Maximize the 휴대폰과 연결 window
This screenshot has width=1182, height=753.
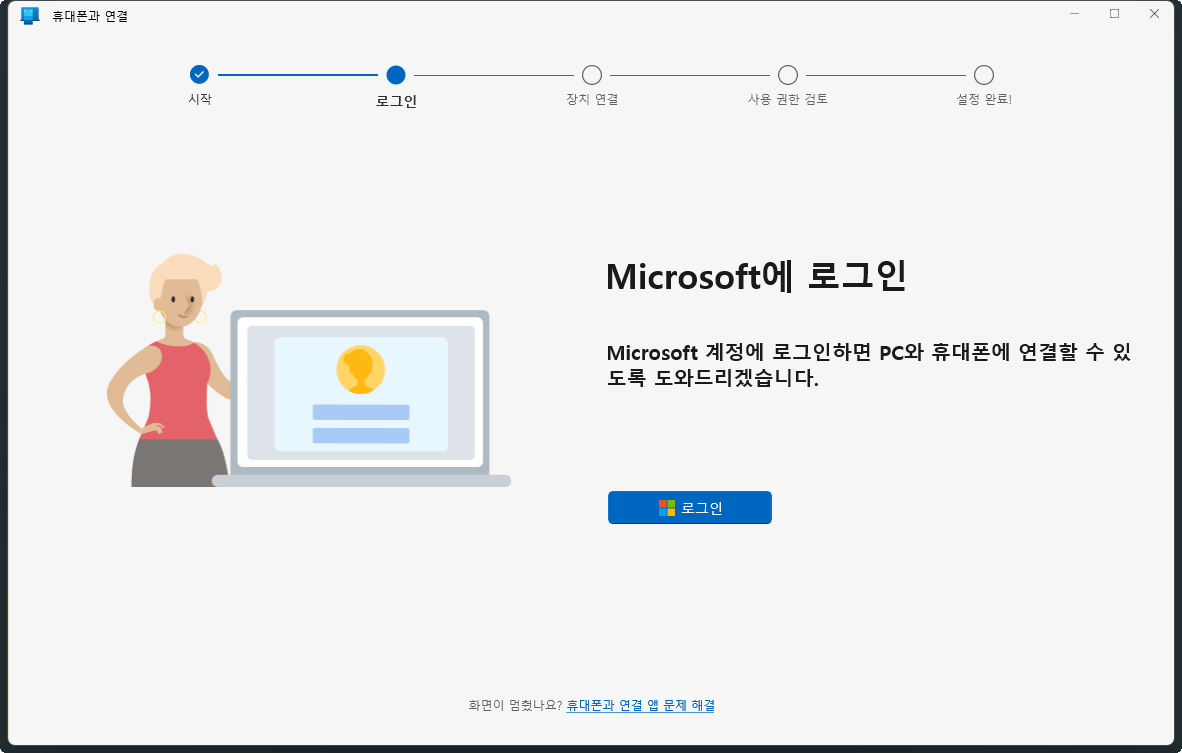(x=1114, y=14)
